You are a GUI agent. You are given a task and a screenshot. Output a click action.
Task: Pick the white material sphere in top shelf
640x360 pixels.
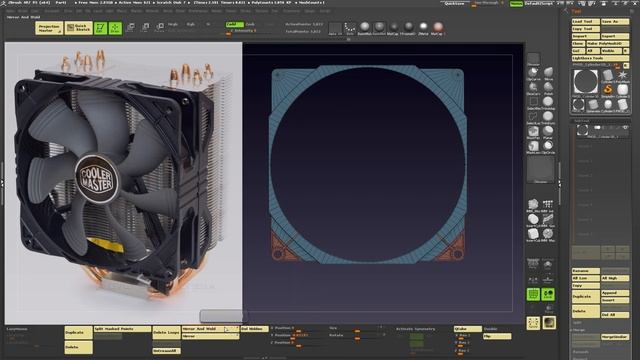(x=423, y=28)
